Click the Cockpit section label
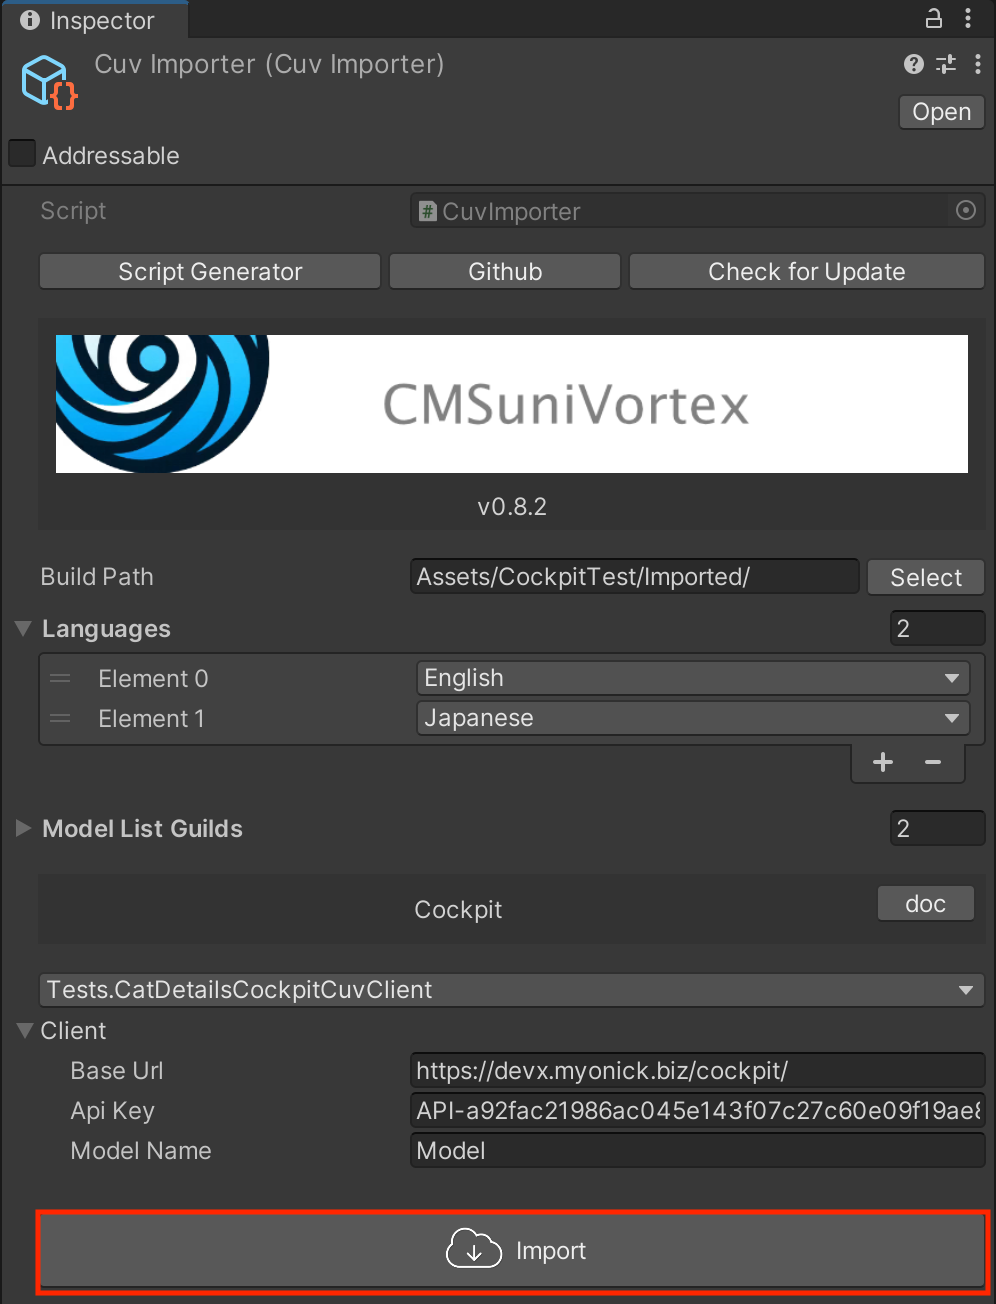The height and width of the screenshot is (1304, 996). pyautogui.click(x=458, y=910)
